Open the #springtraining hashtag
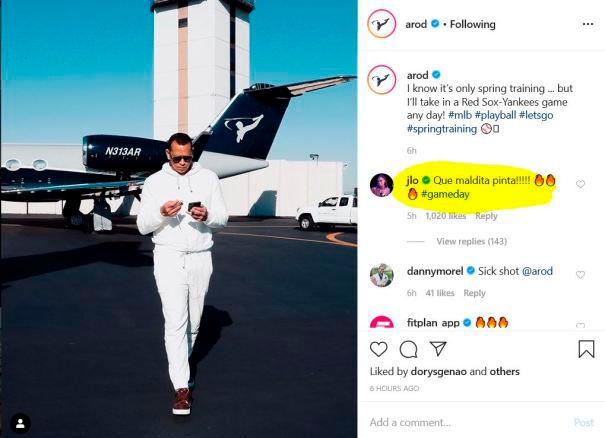The width and height of the screenshot is (605, 438). coord(441,128)
